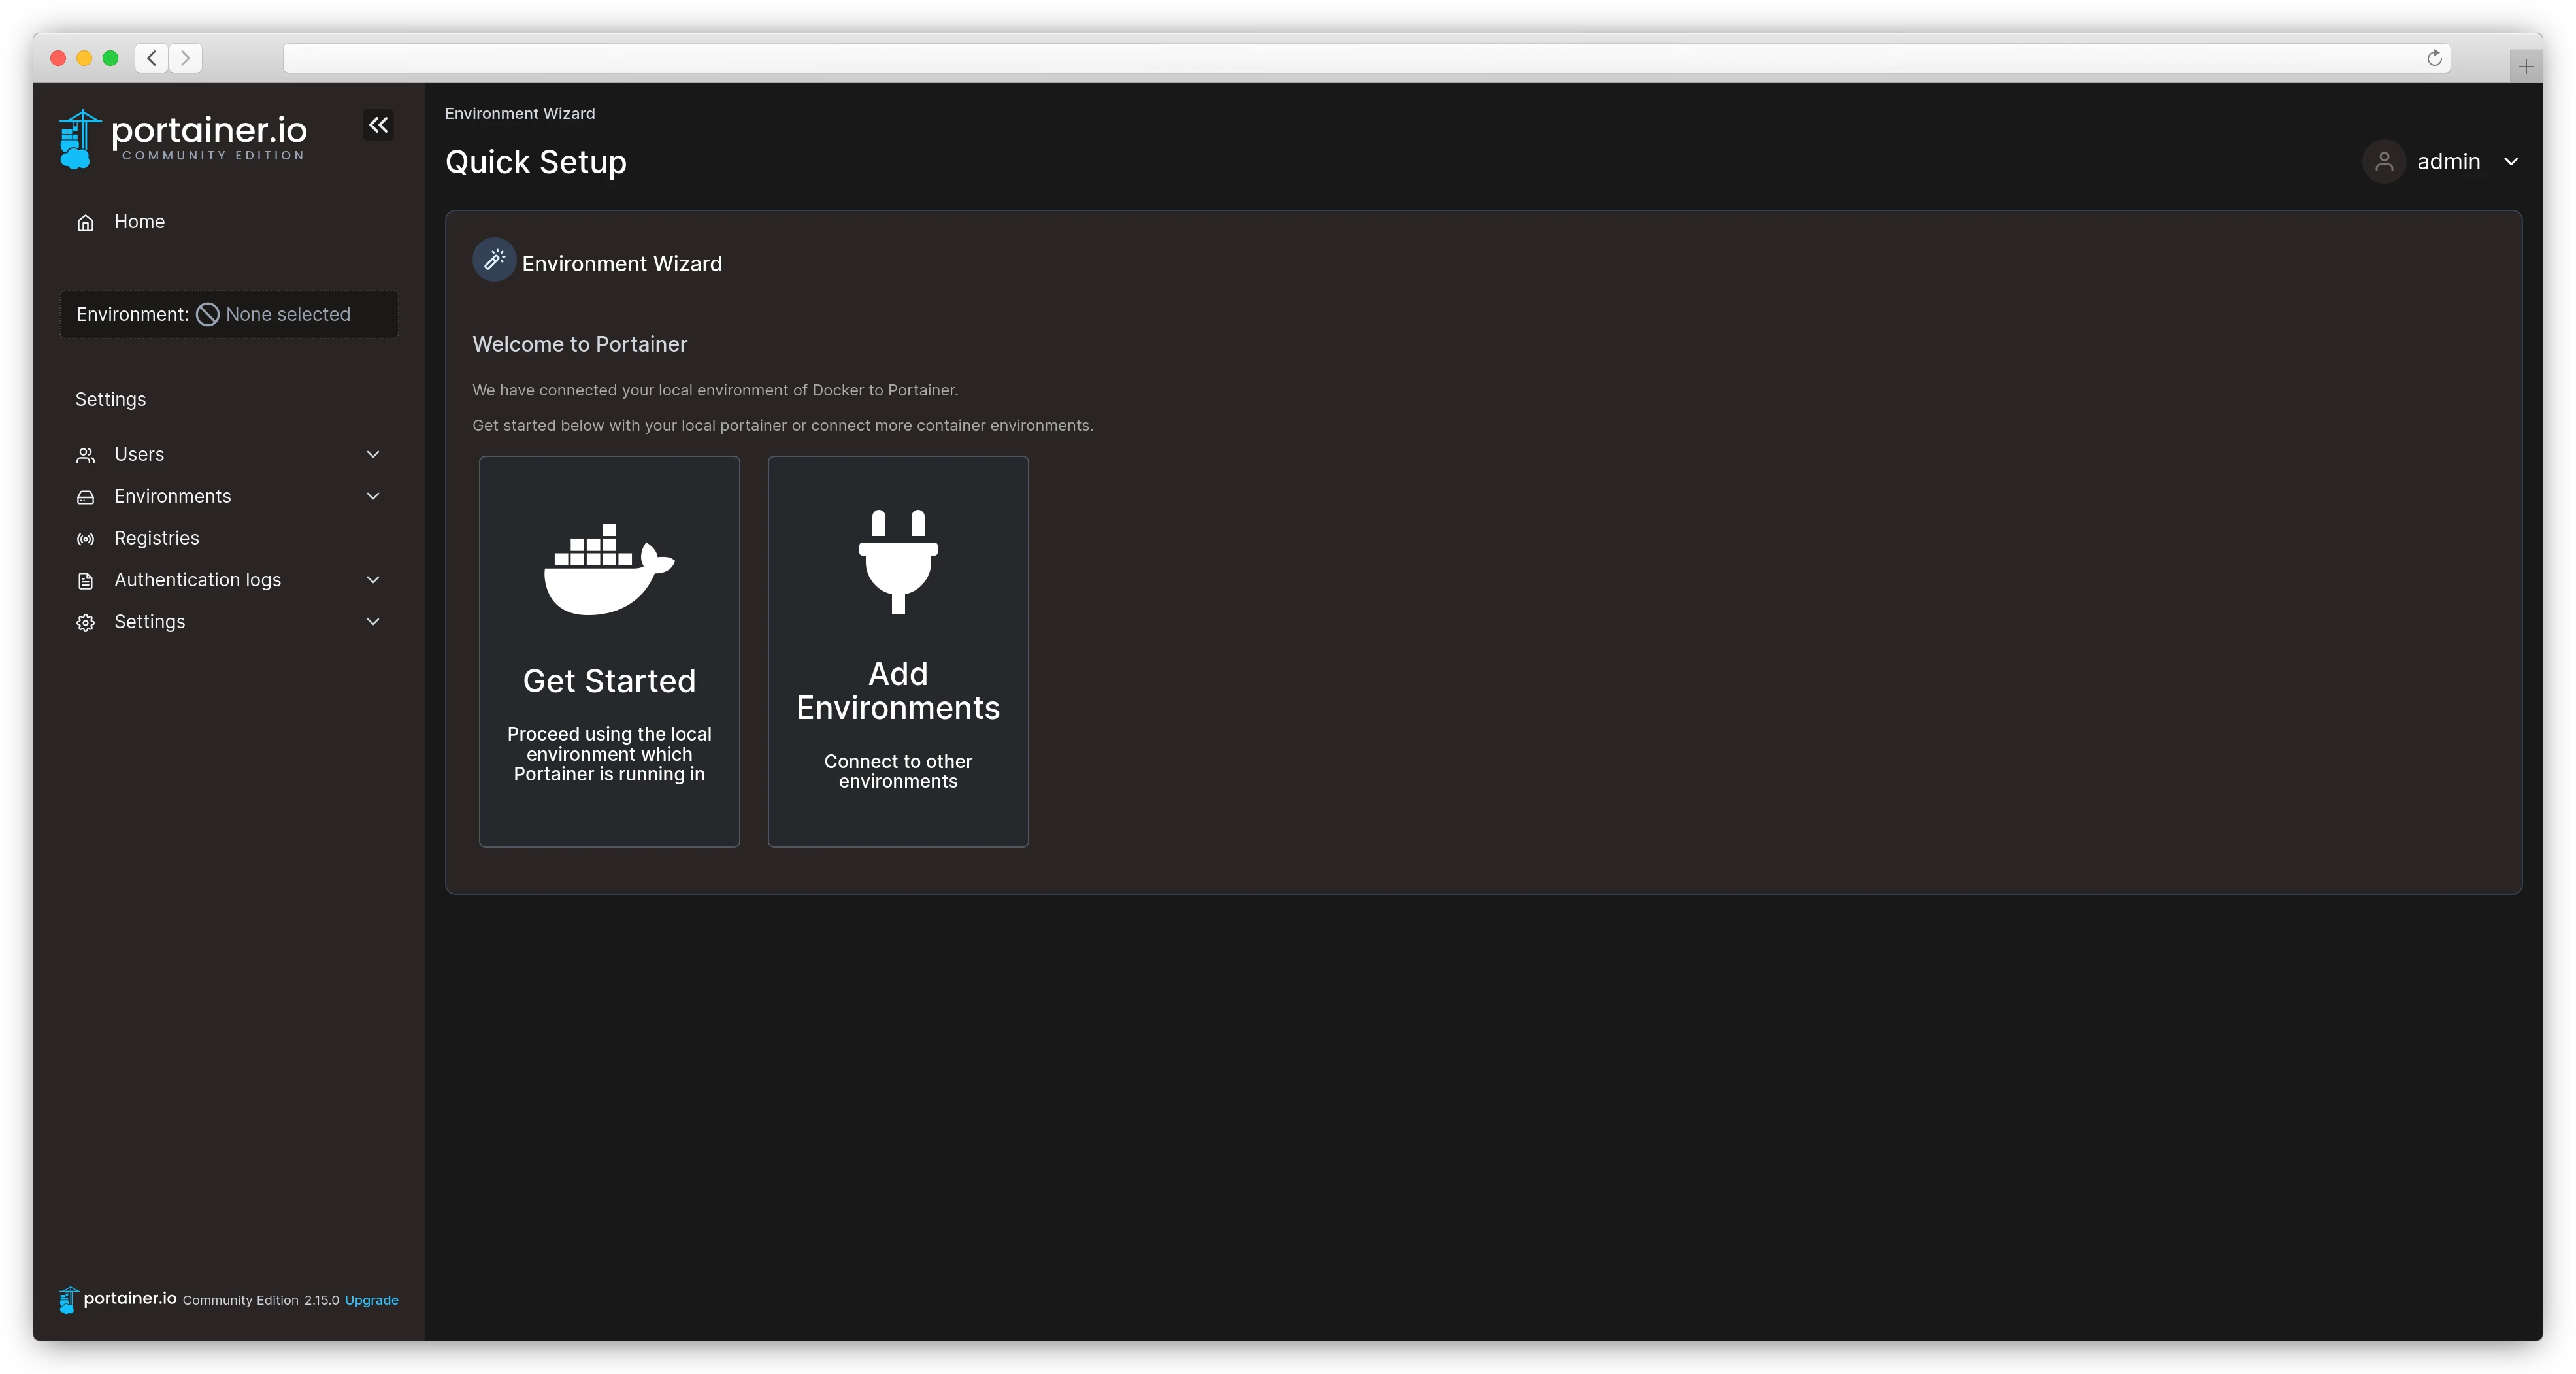Image resolution: width=2576 pixels, height=1374 pixels.
Task: Open the admin account dropdown
Action: click(x=2510, y=161)
